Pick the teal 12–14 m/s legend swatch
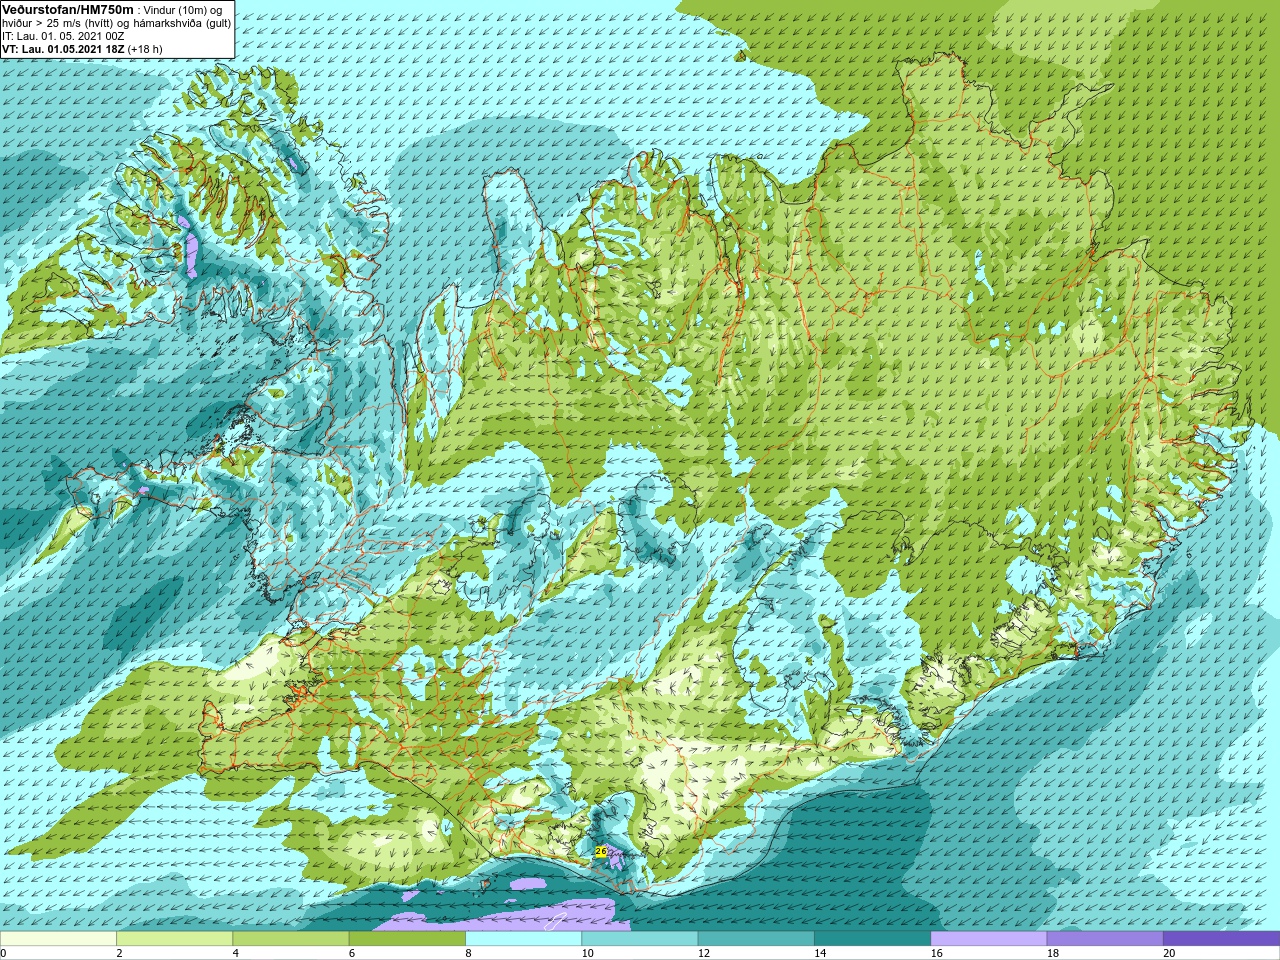The height and width of the screenshot is (960, 1280). point(756,939)
